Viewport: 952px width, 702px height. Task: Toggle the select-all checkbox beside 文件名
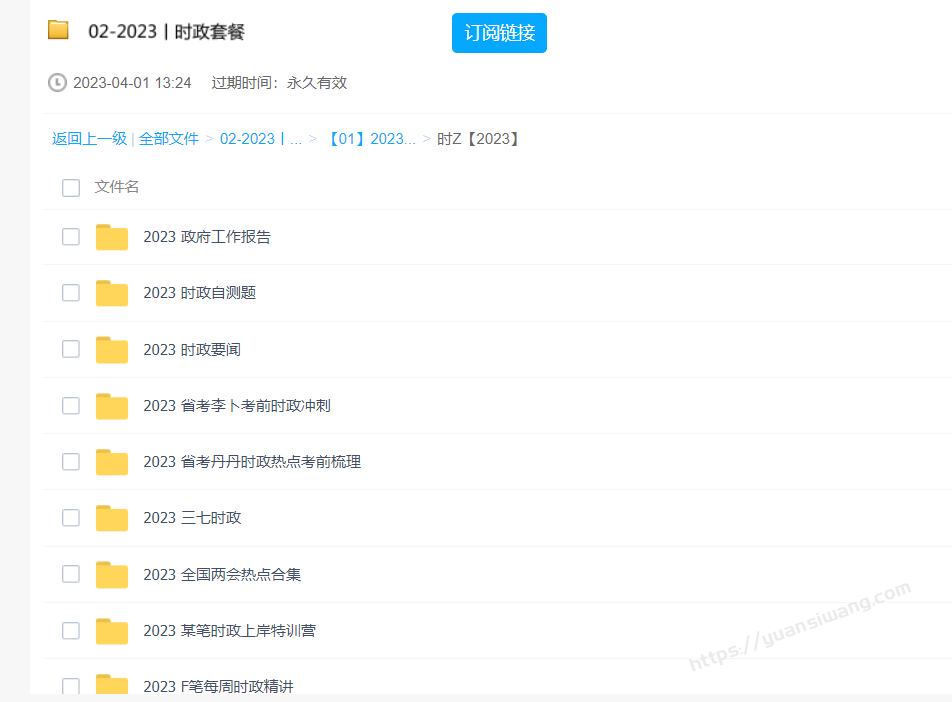[71, 188]
